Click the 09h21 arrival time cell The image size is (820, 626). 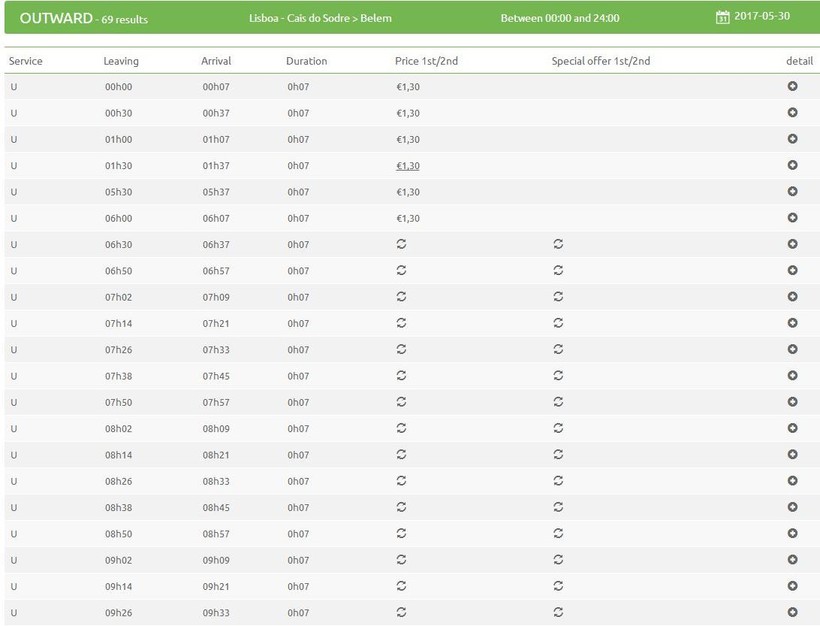tap(216, 587)
